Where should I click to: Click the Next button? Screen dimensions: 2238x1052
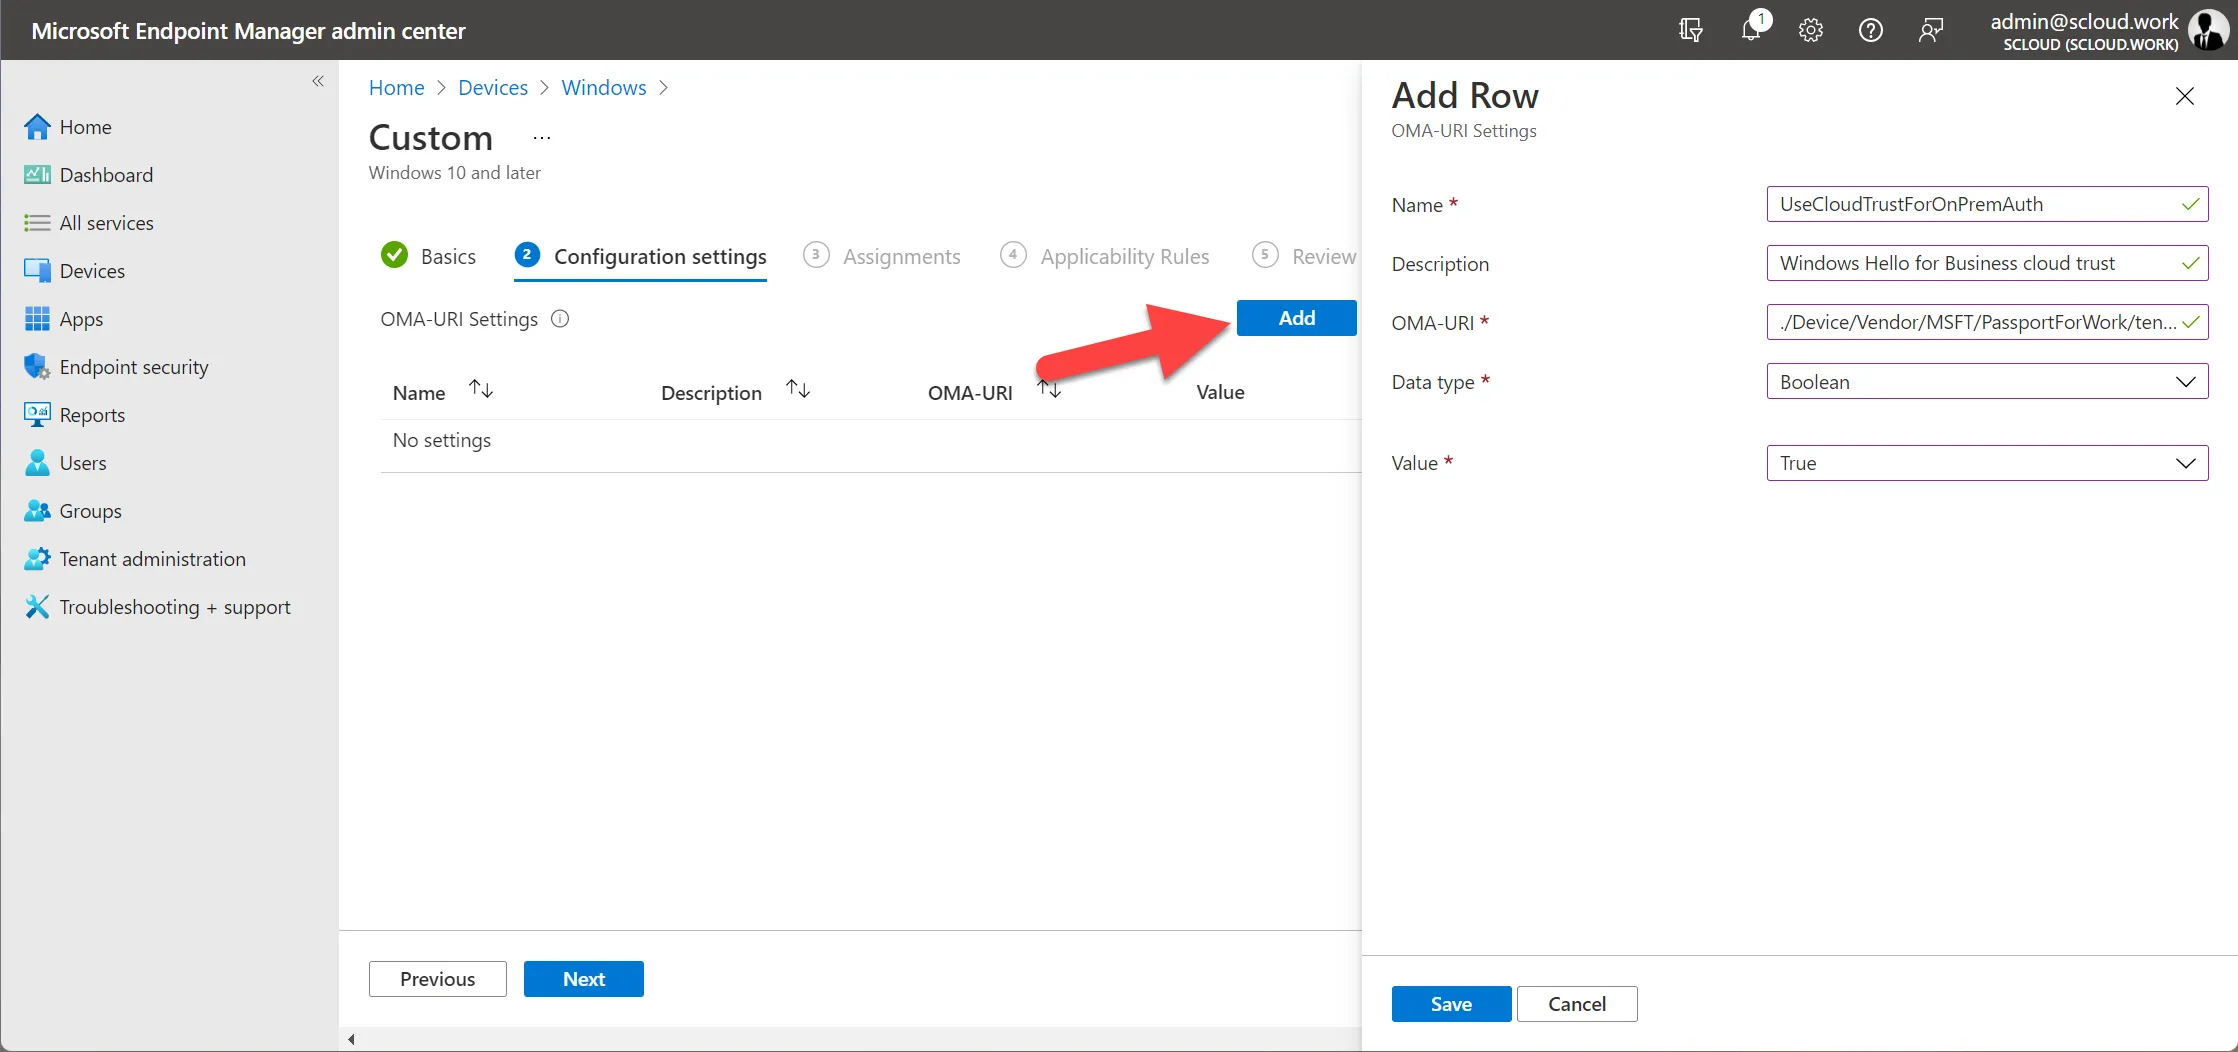click(584, 979)
